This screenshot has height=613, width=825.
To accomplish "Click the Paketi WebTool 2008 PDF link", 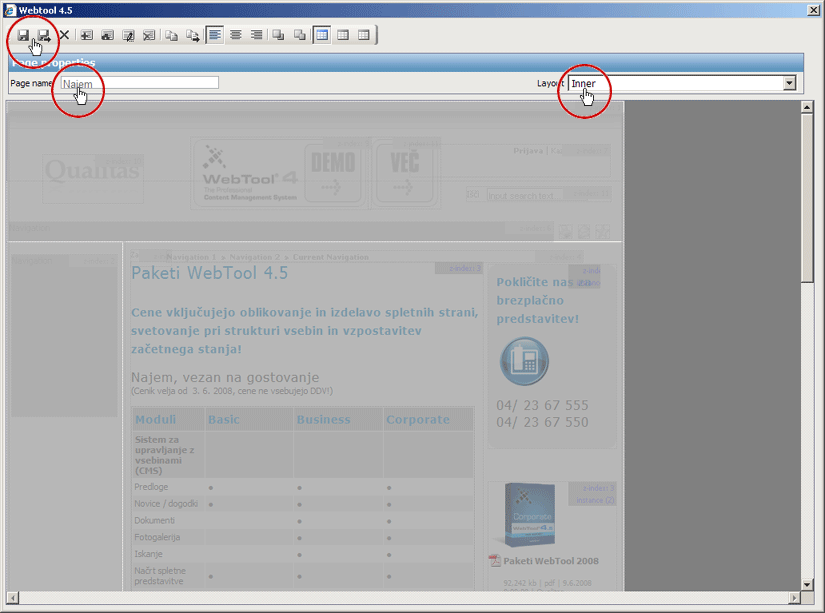I will pos(551,561).
